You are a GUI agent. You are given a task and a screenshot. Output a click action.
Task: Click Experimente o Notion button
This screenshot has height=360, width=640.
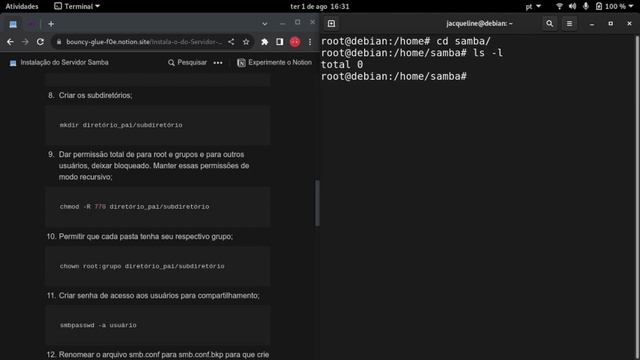[275, 62]
